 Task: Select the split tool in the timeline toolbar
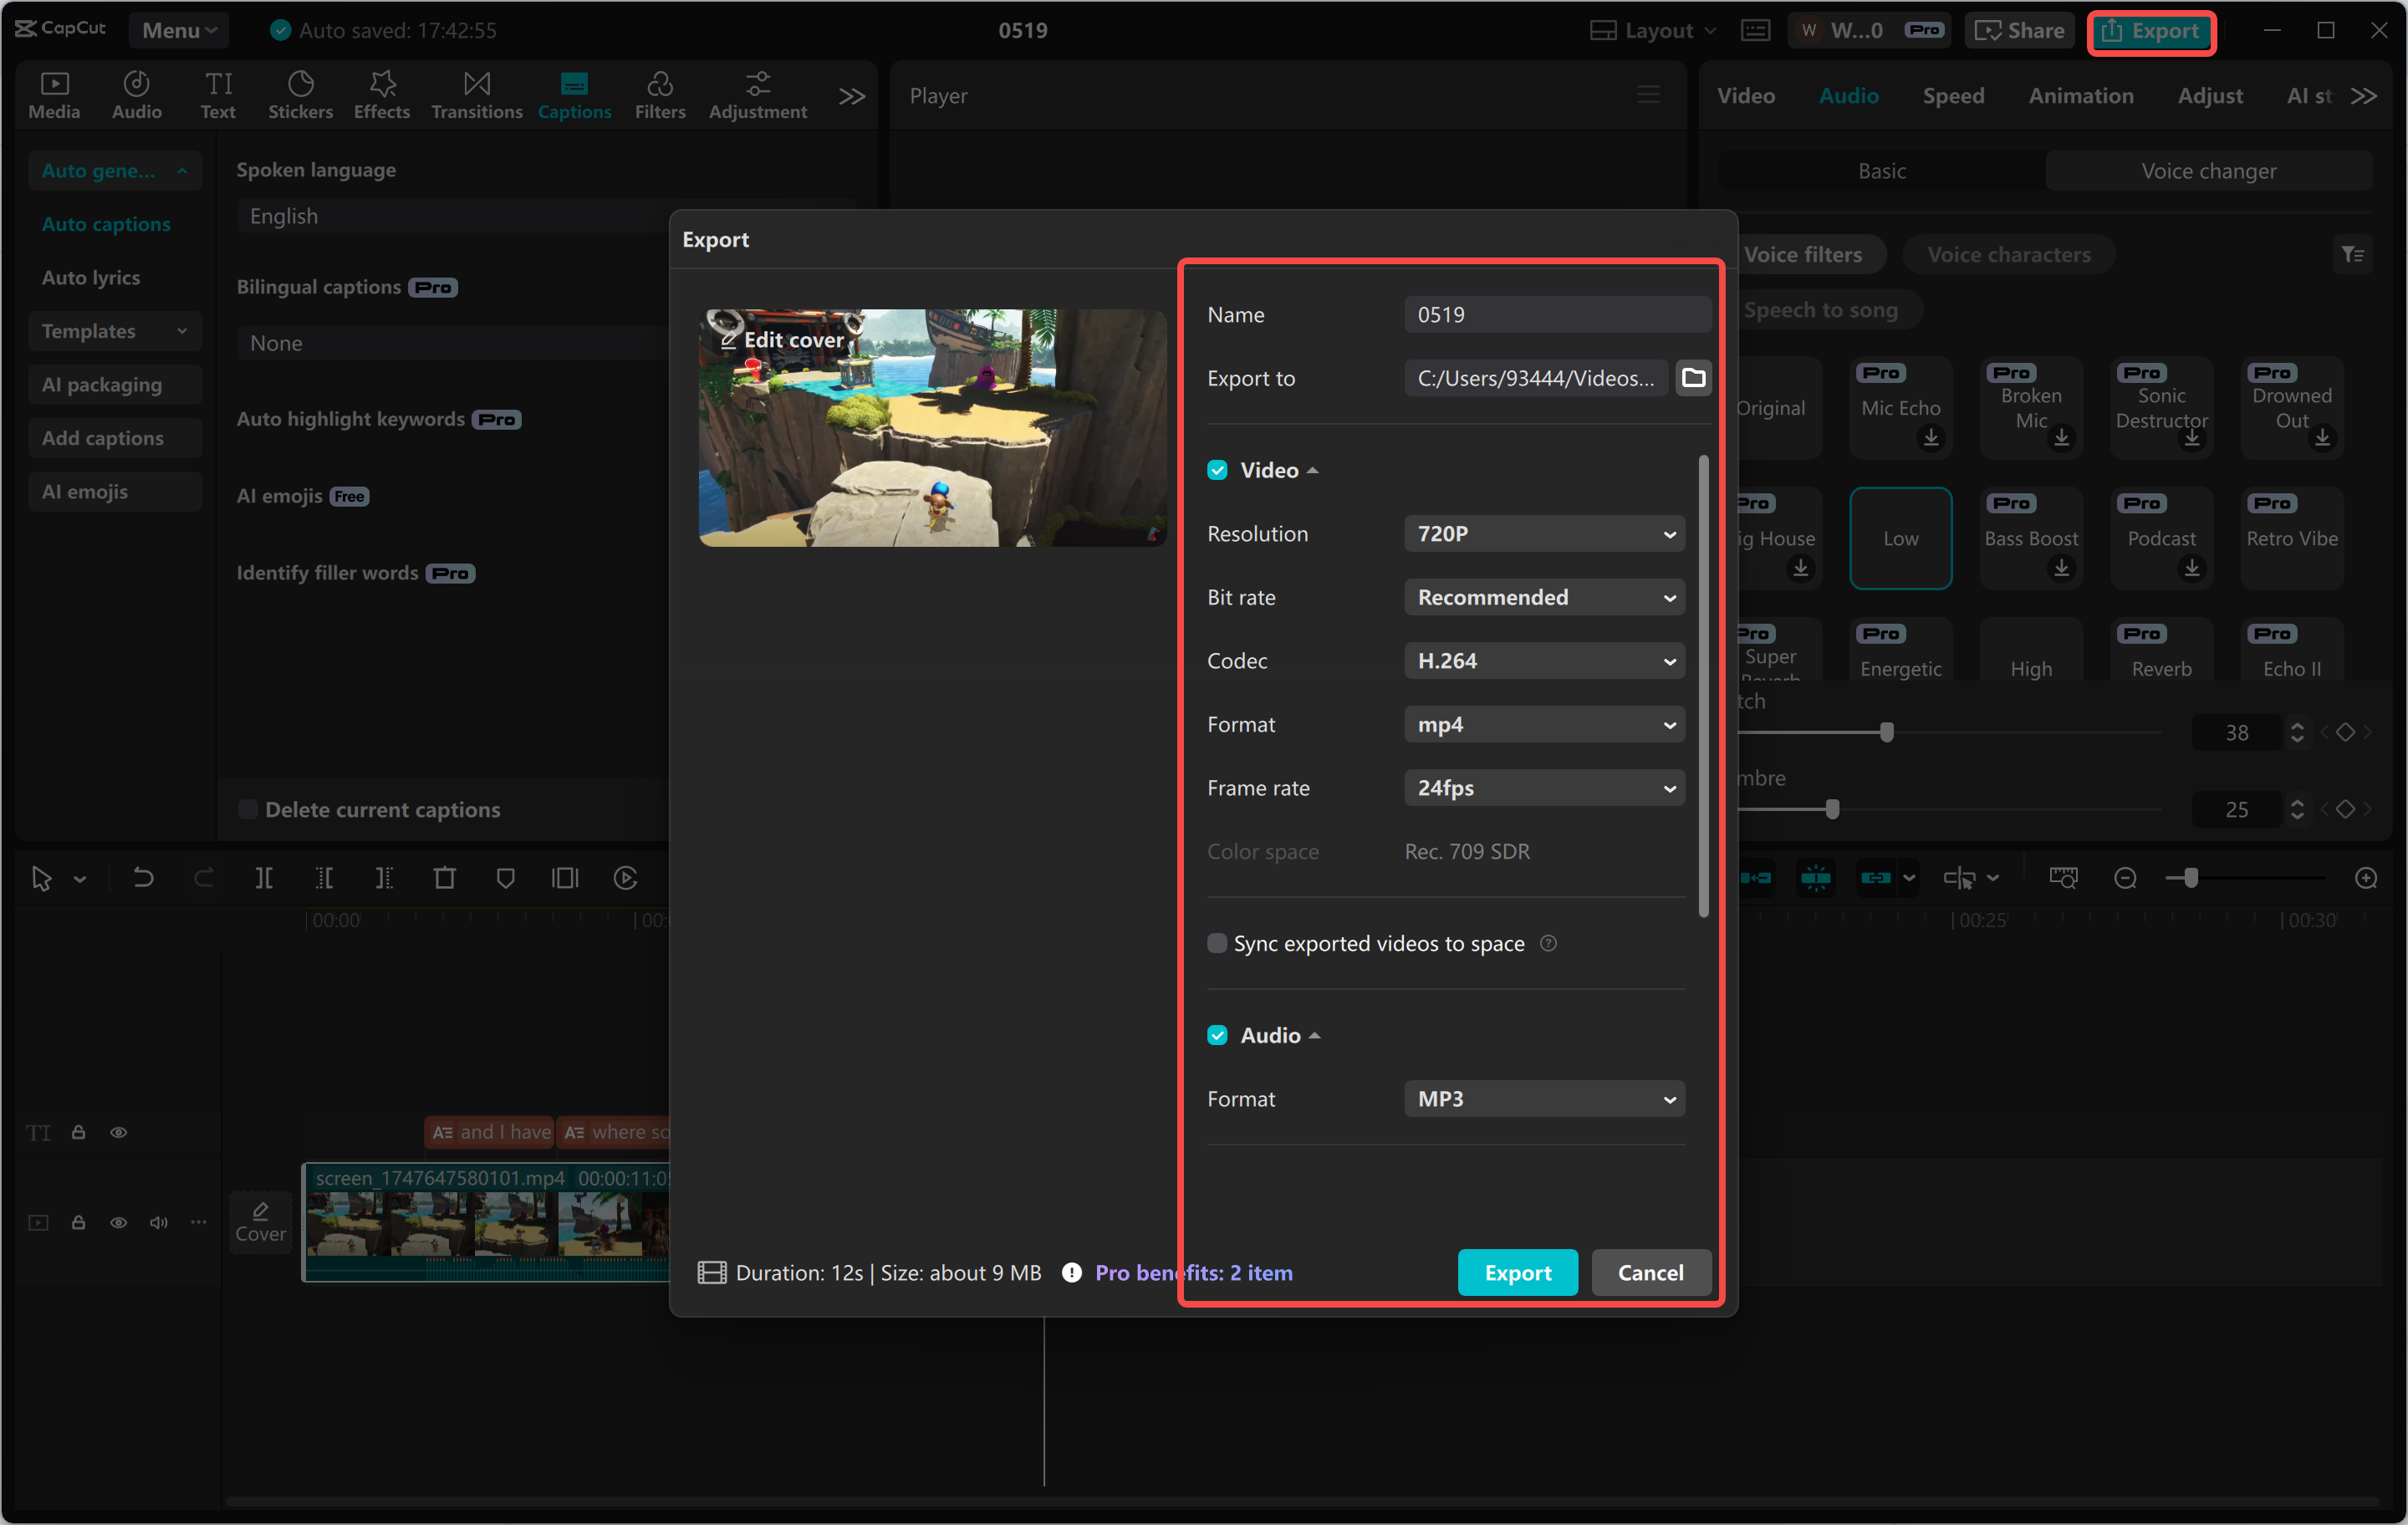point(265,877)
